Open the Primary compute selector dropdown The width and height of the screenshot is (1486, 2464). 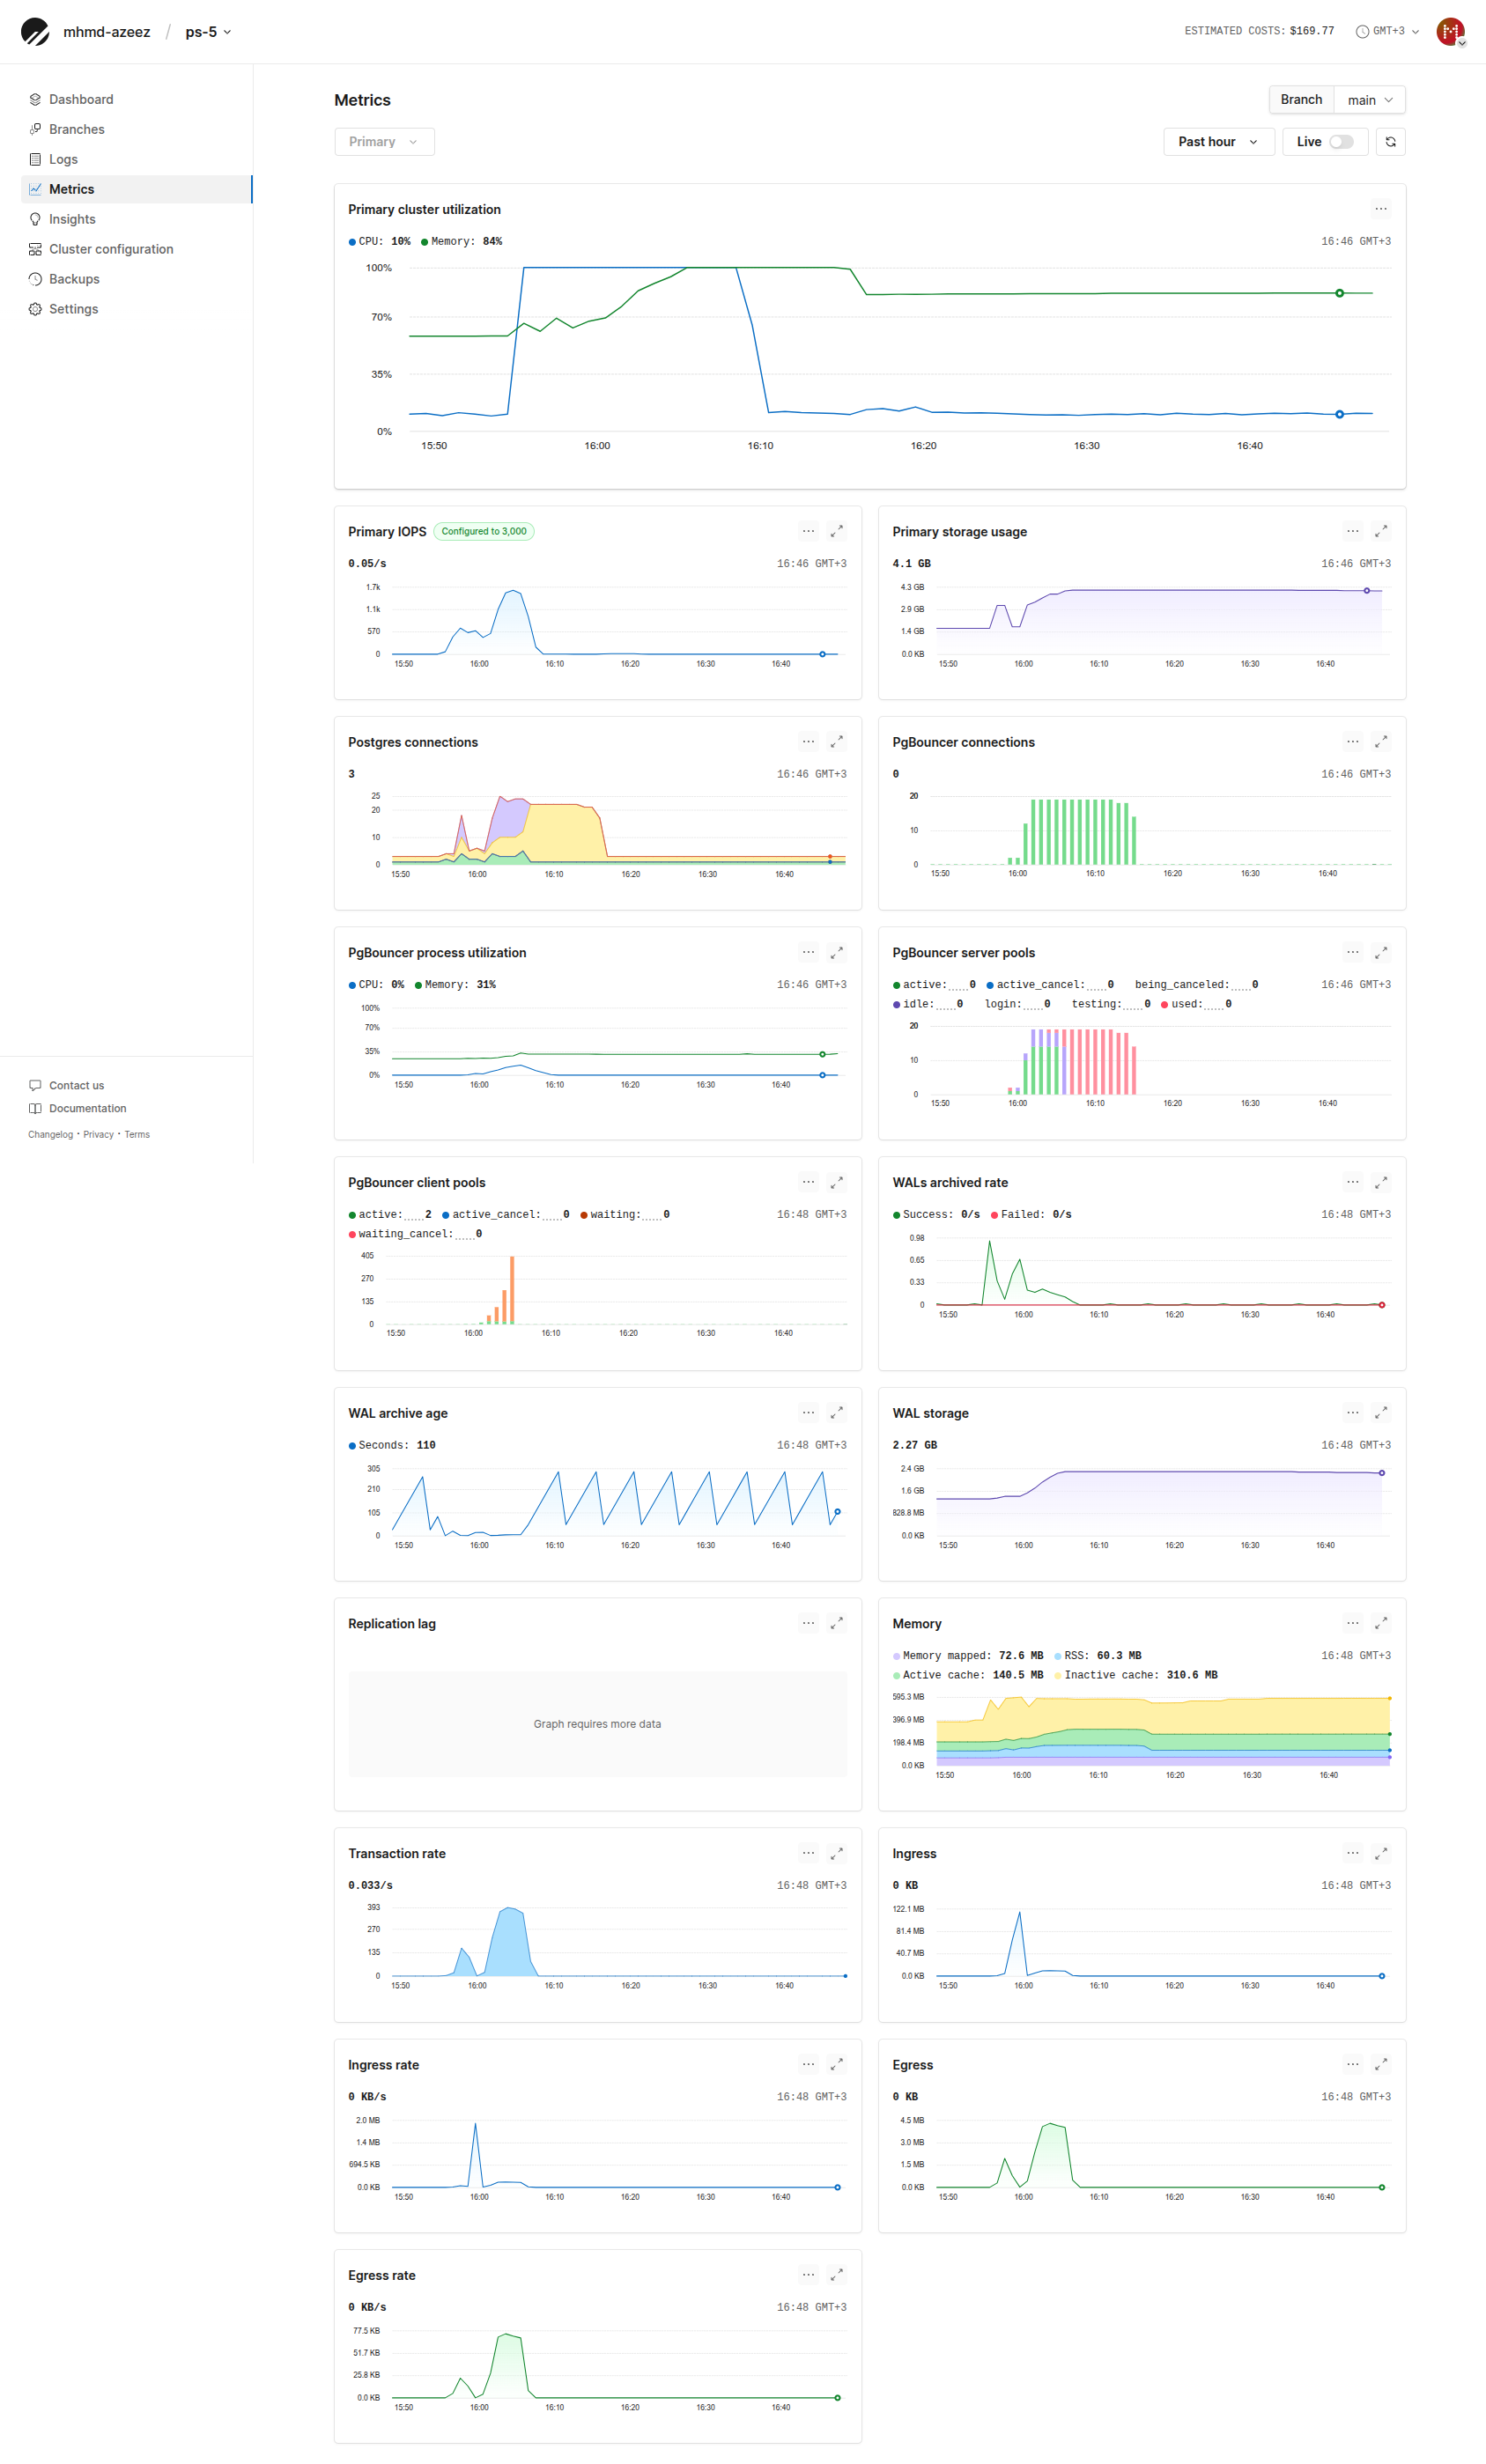click(384, 141)
